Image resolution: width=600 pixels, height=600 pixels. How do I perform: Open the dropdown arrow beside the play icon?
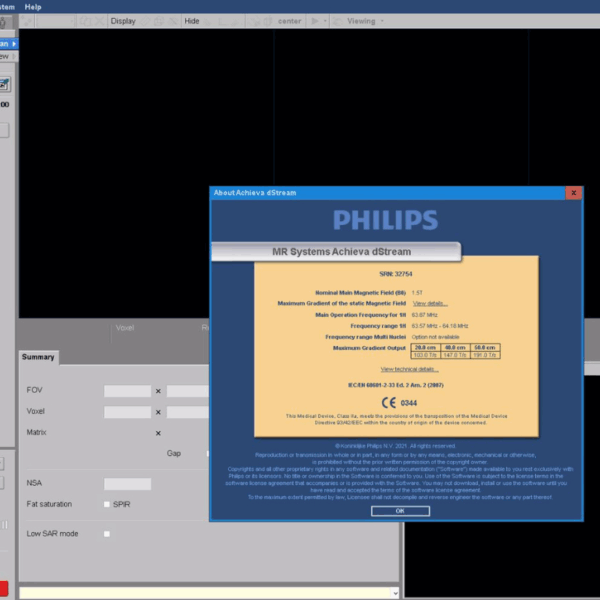325,21
